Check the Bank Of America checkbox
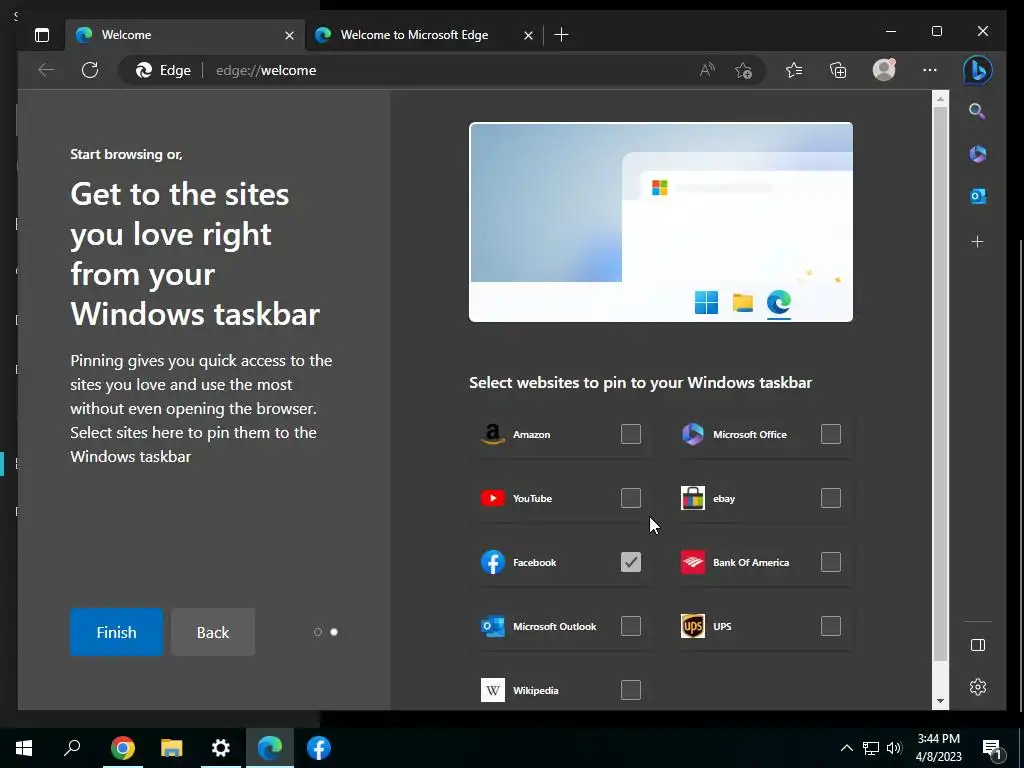This screenshot has width=1024, height=768. click(831, 562)
